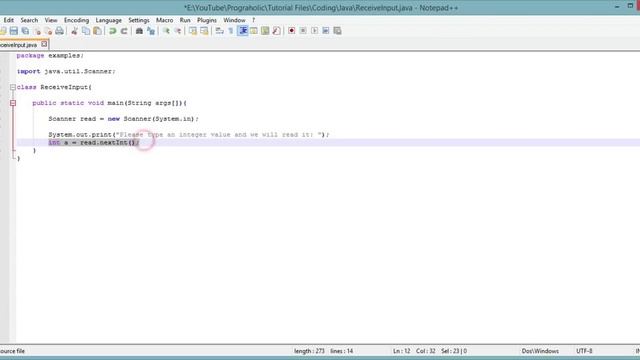Open the Encoding menu
The height and width of the screenshot is (360, 640).
tap(76, 20)
